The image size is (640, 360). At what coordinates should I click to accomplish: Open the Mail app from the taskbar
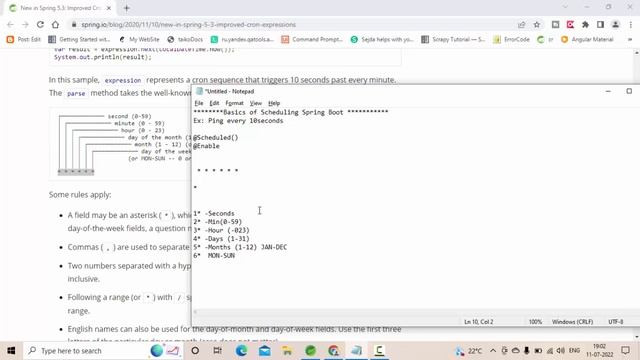pyautogui.click(x=264, y=351)
